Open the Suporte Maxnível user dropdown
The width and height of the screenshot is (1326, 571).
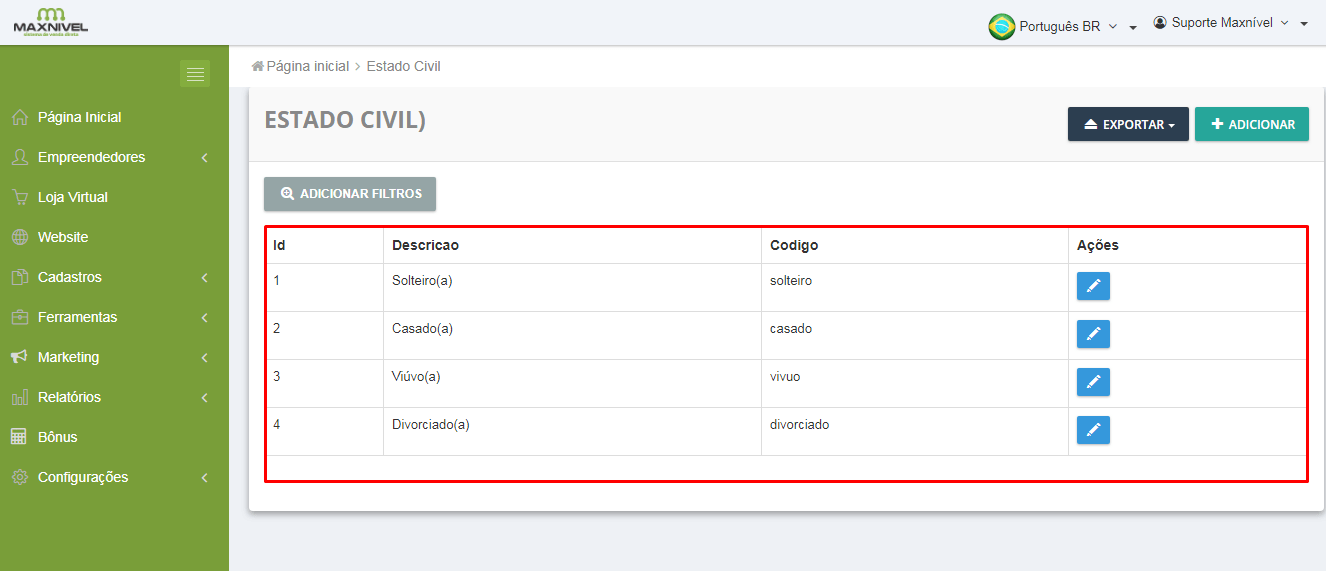(1230, 23)
